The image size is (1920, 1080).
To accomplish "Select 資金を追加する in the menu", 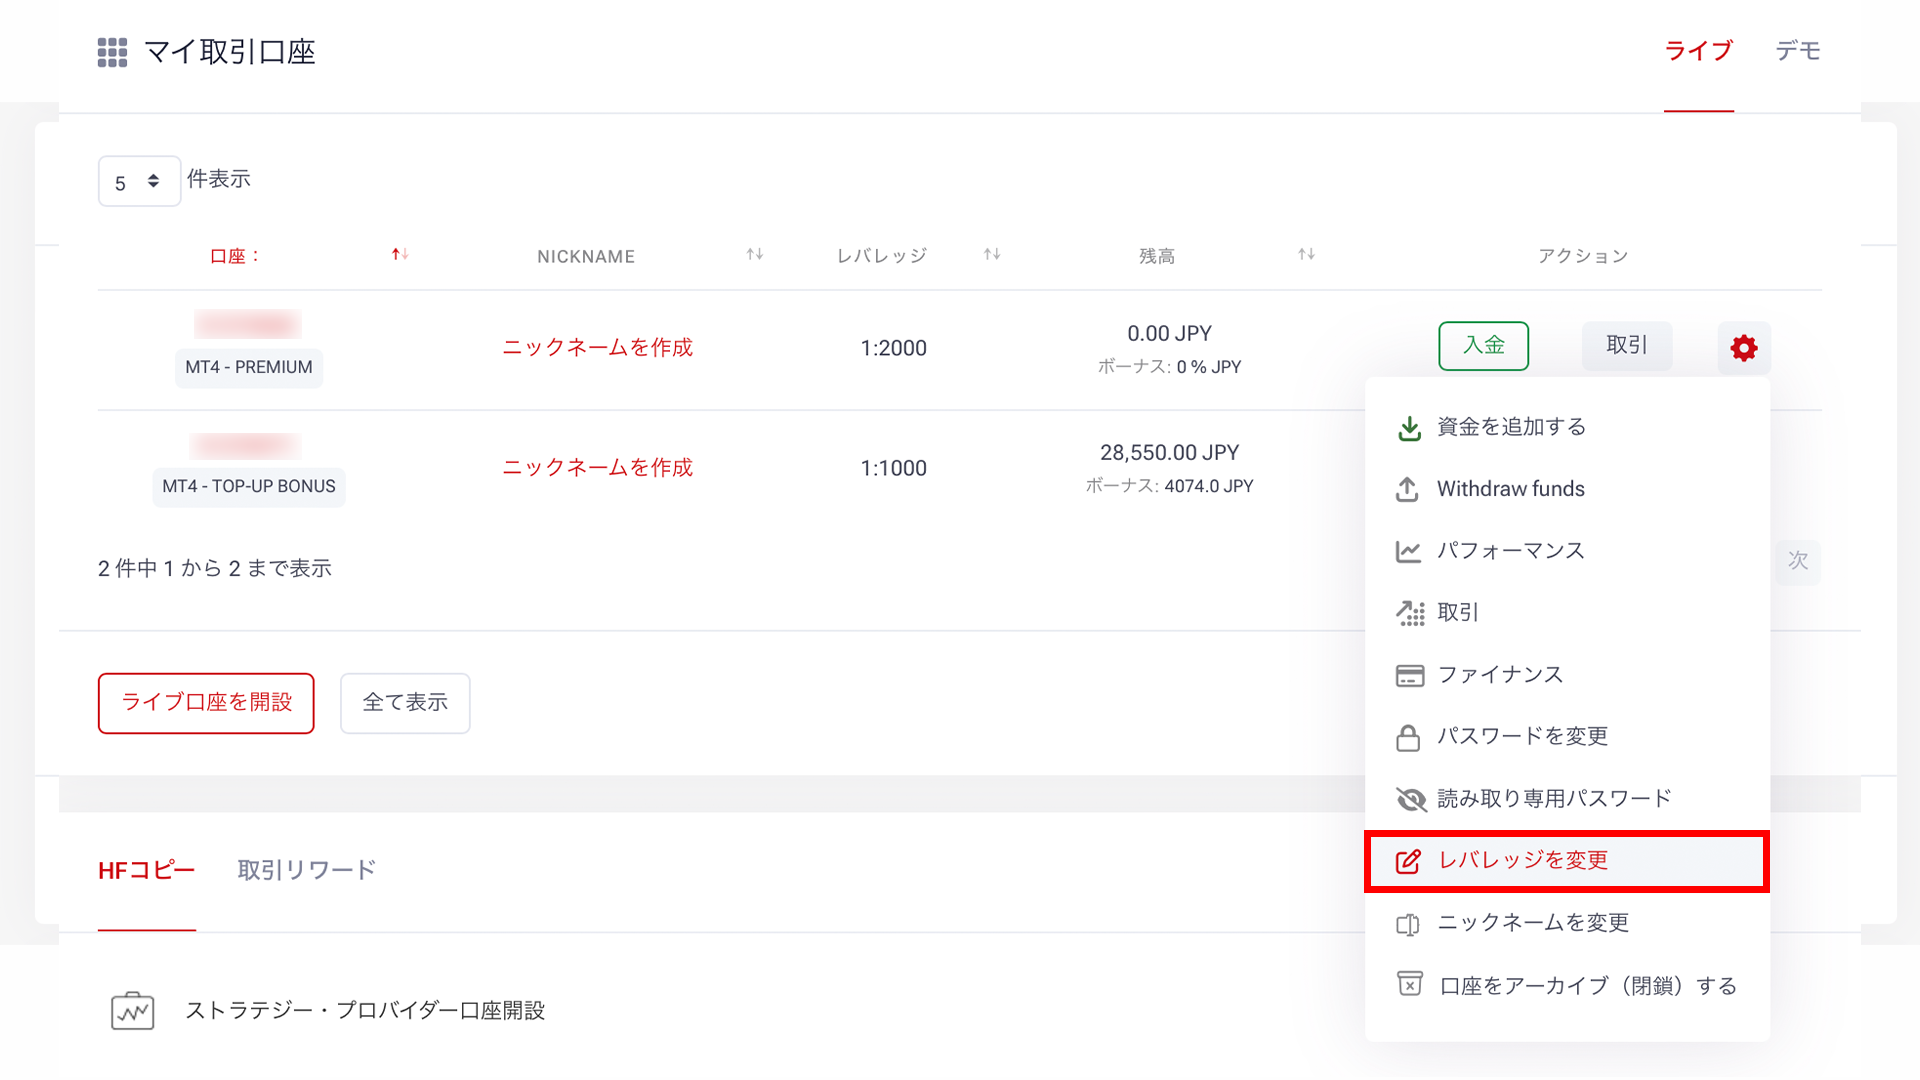I will click(1510, 427).
